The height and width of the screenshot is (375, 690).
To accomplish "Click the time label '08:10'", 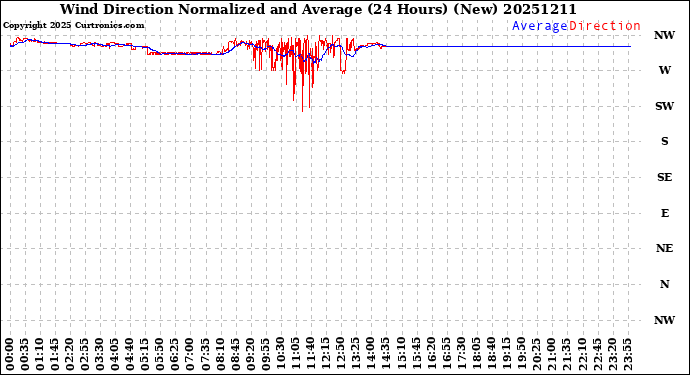I will coord(220,355).
